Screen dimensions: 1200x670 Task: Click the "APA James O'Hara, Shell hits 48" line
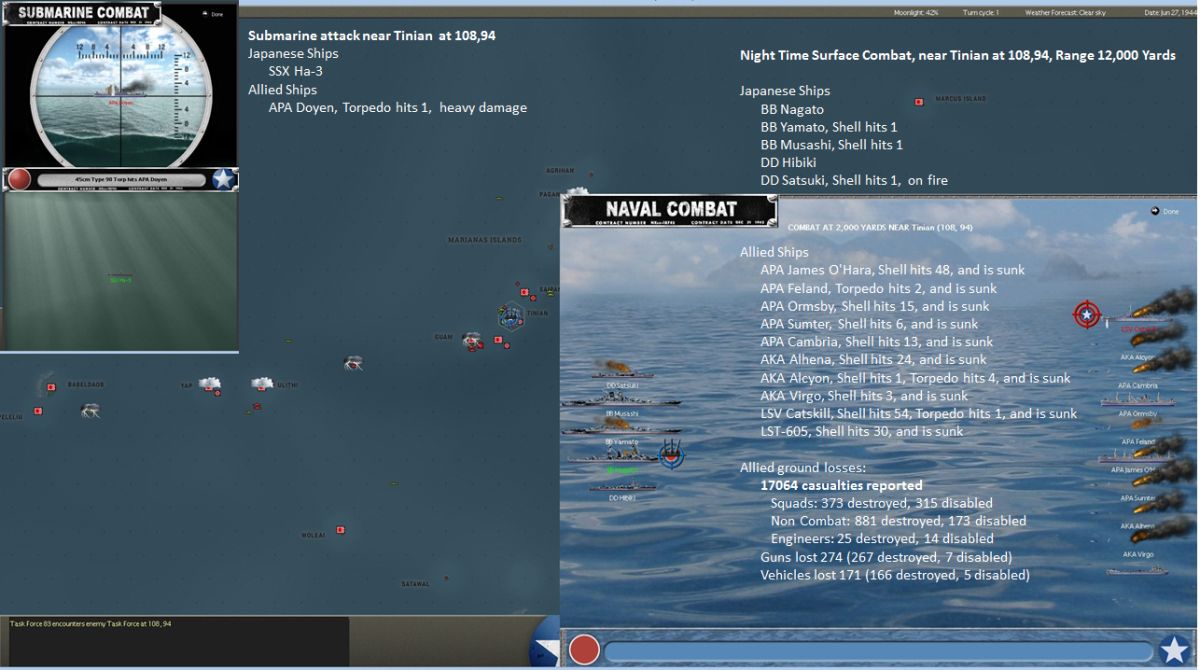892,270
